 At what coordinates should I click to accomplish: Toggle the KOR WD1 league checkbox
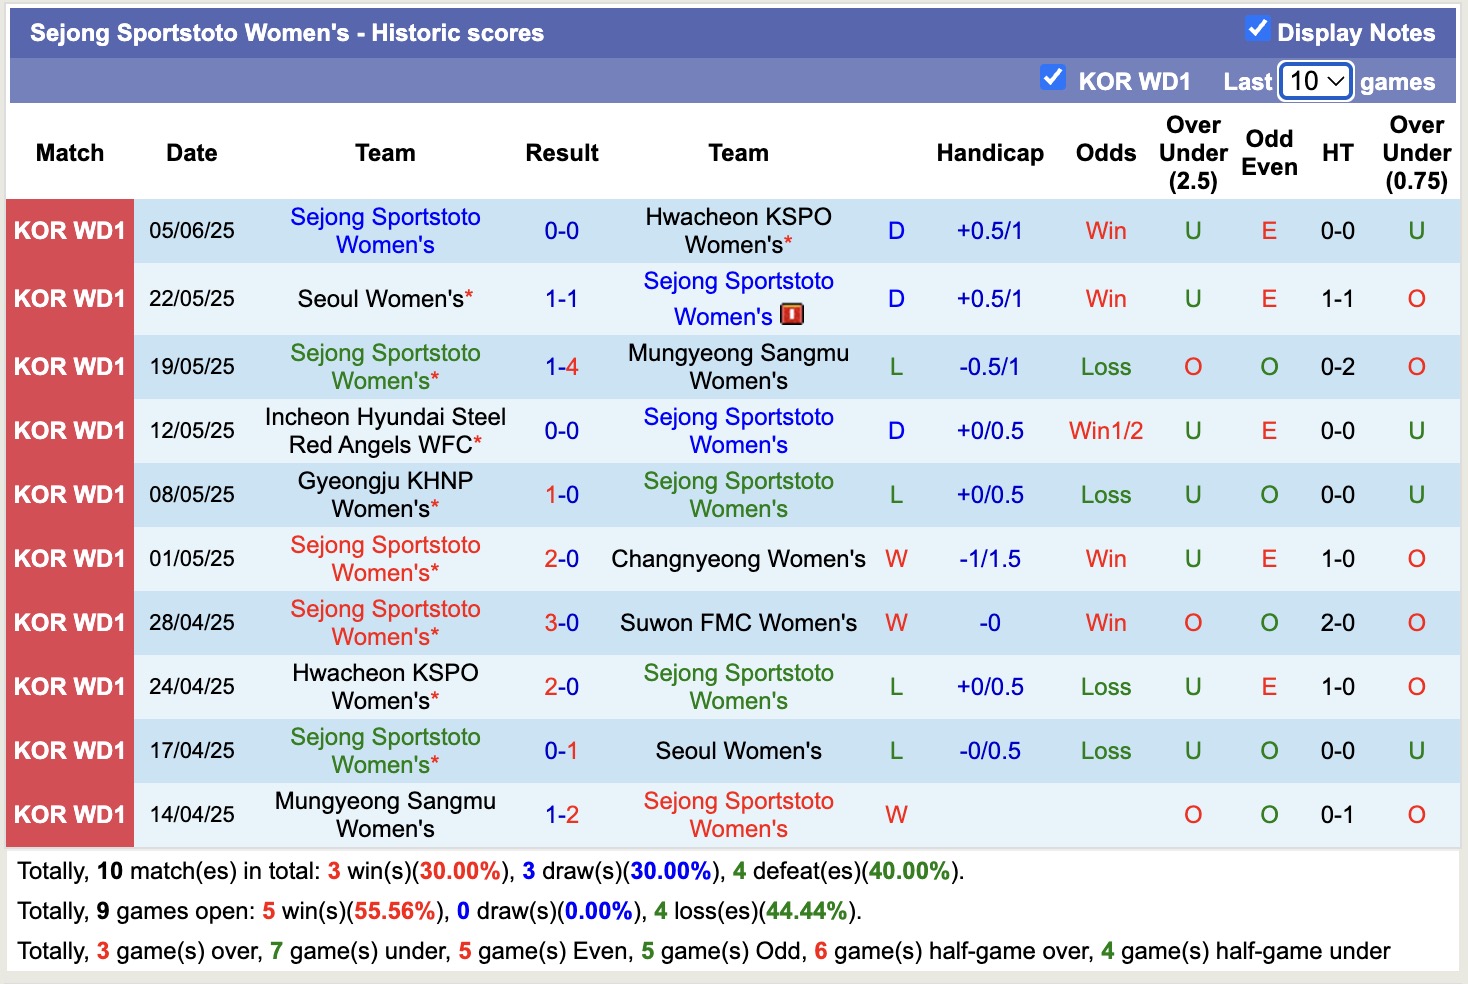coord(1053,77)
